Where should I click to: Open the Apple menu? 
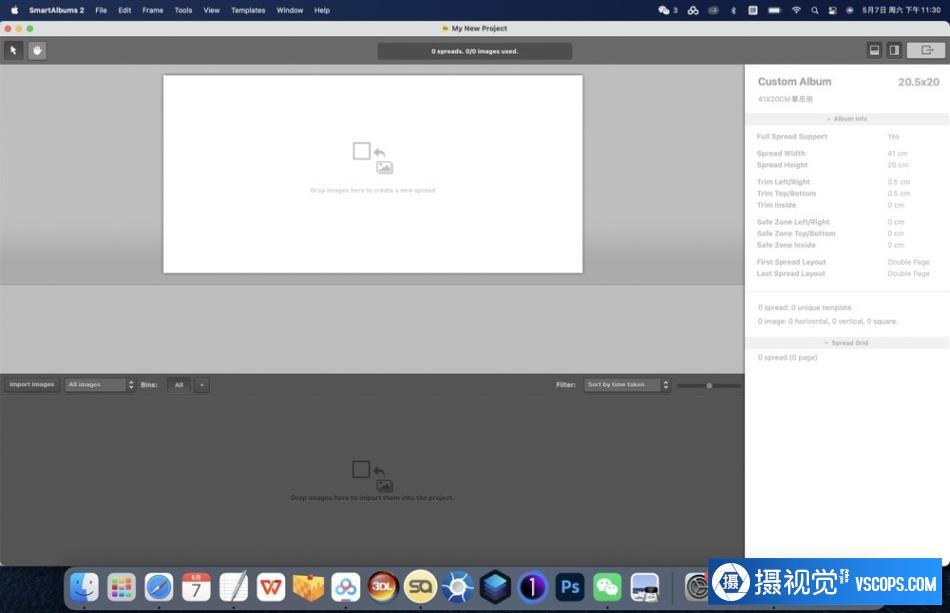[x=15, y=10]
